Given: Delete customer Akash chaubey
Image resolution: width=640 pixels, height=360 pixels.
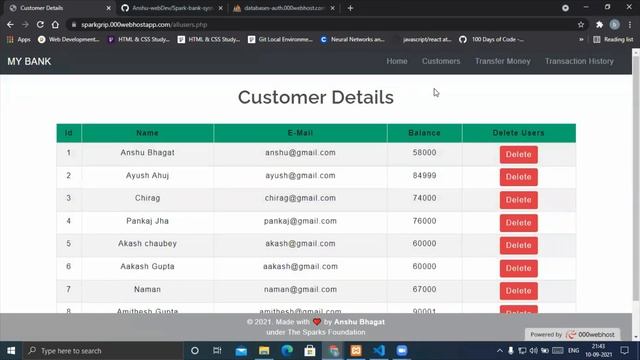Looking at the screenshot, I should [x=518, y=245].
